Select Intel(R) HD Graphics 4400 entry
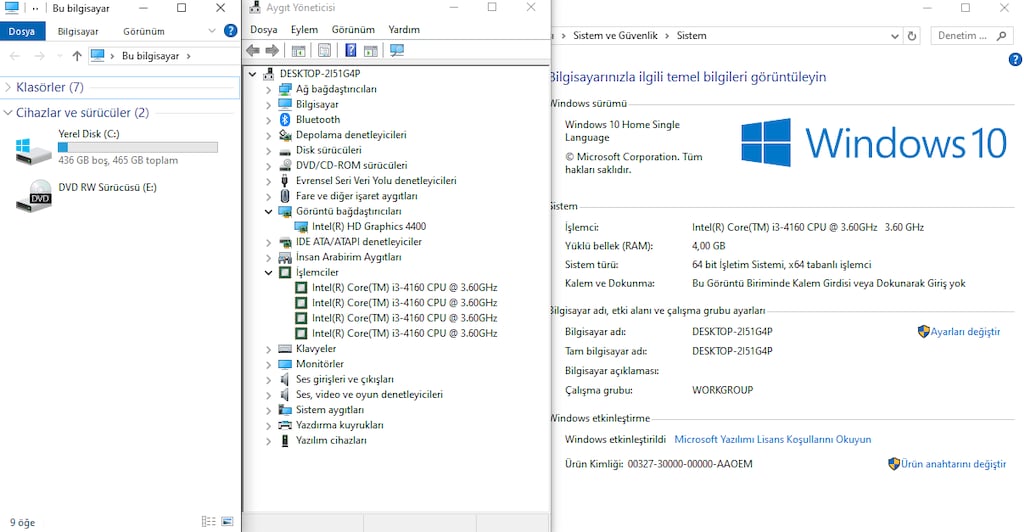 coord(369,227)
